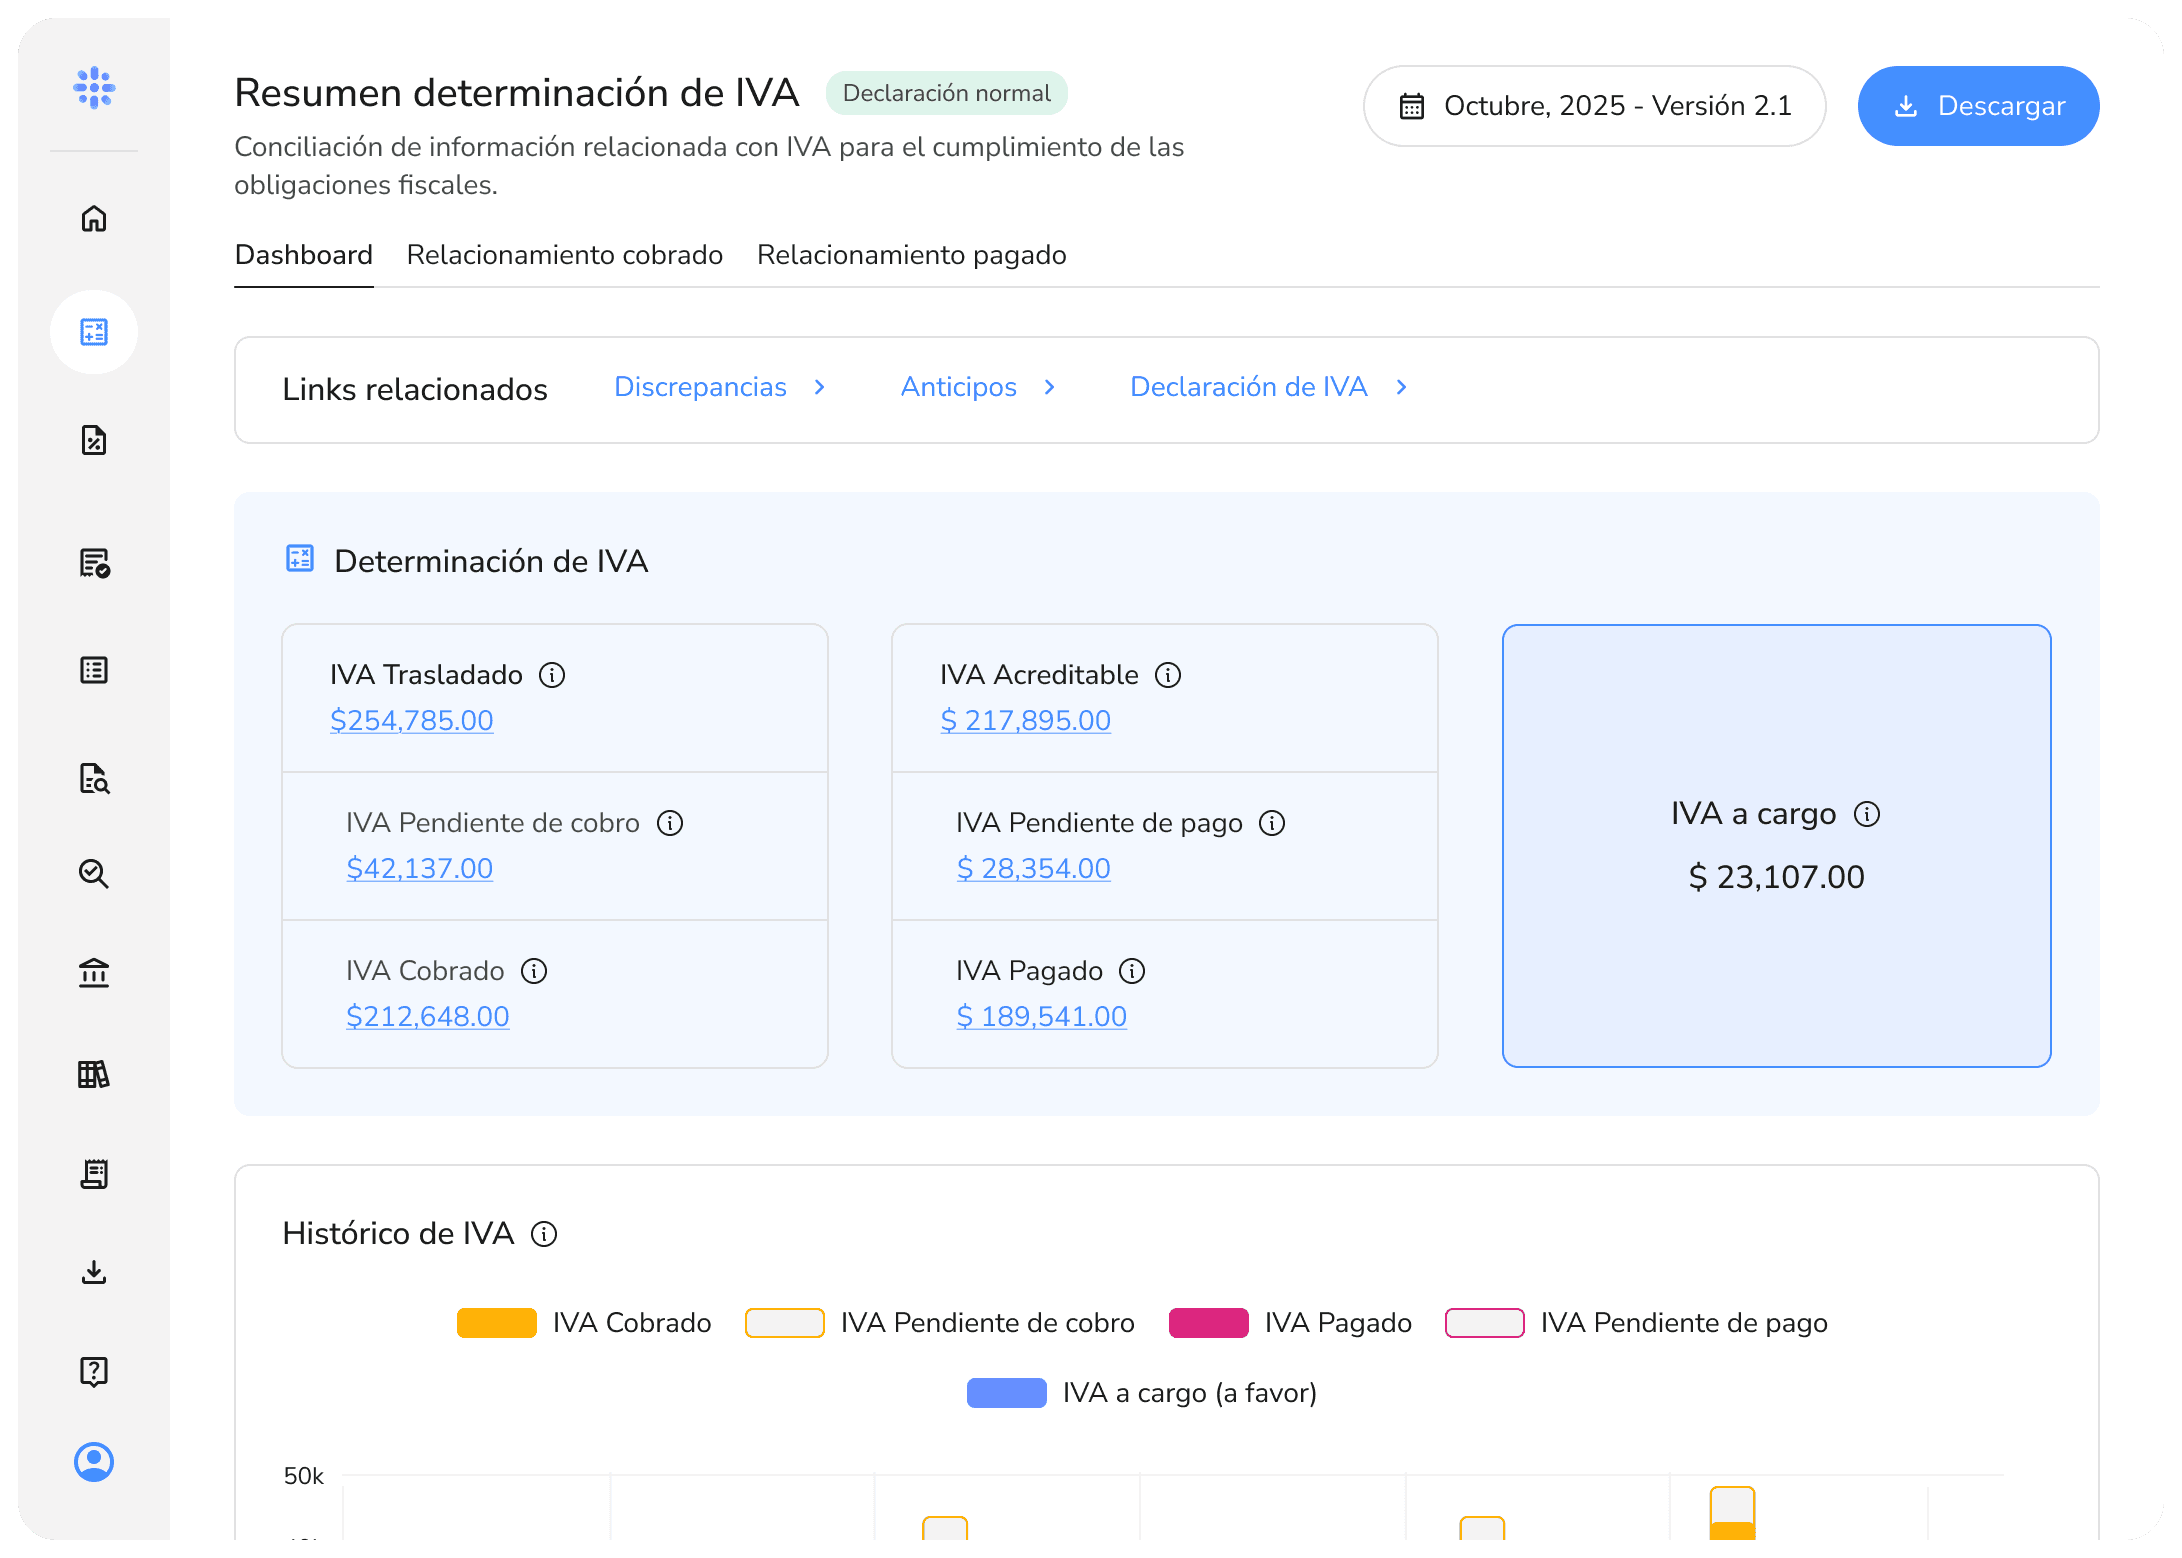Click the home icon in sidebar

94,218
